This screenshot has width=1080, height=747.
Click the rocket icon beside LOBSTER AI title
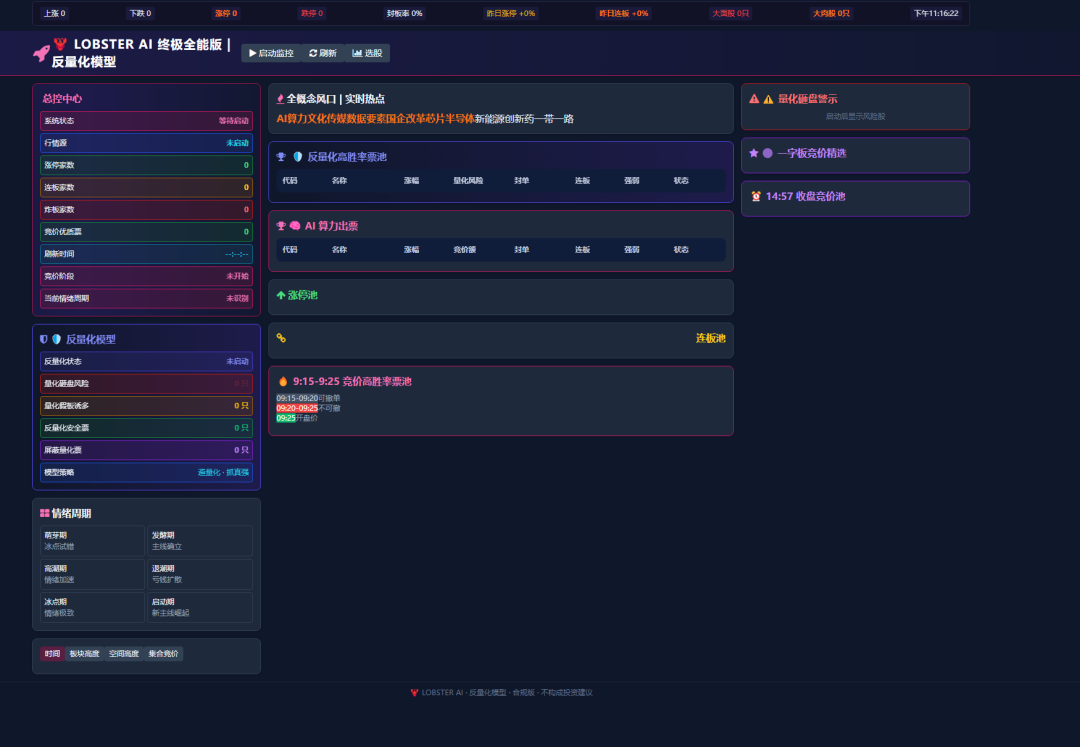[41, 53]
